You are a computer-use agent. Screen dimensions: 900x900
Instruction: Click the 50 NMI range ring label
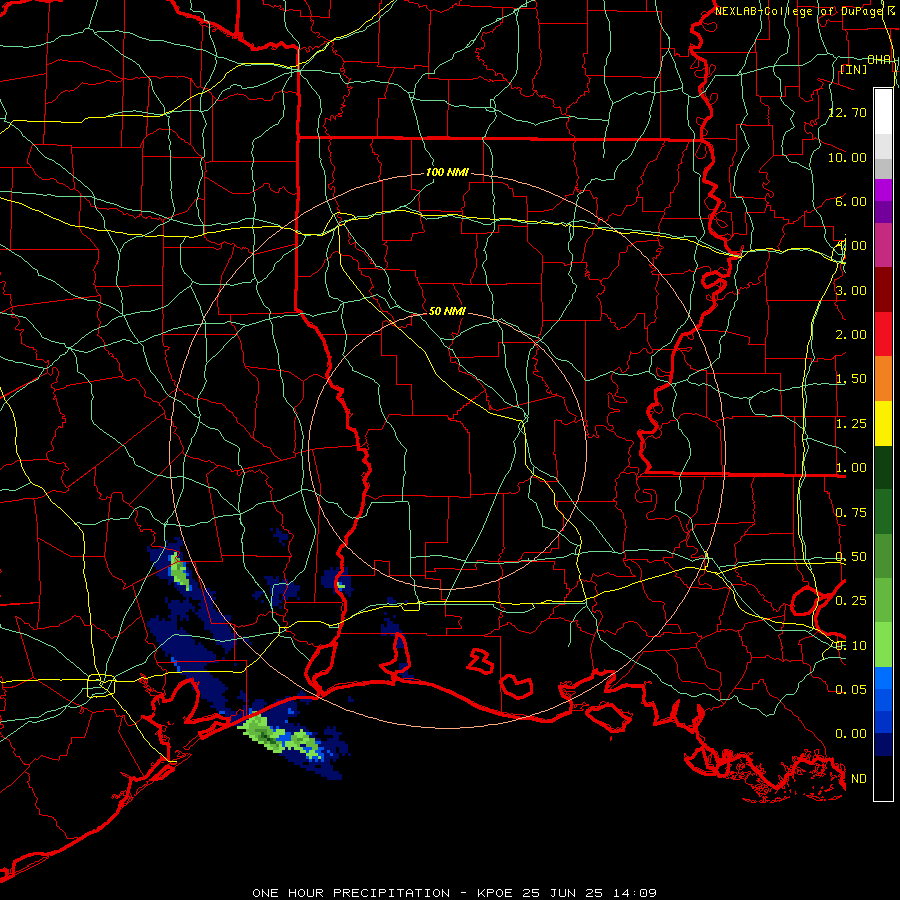(447, 311)
